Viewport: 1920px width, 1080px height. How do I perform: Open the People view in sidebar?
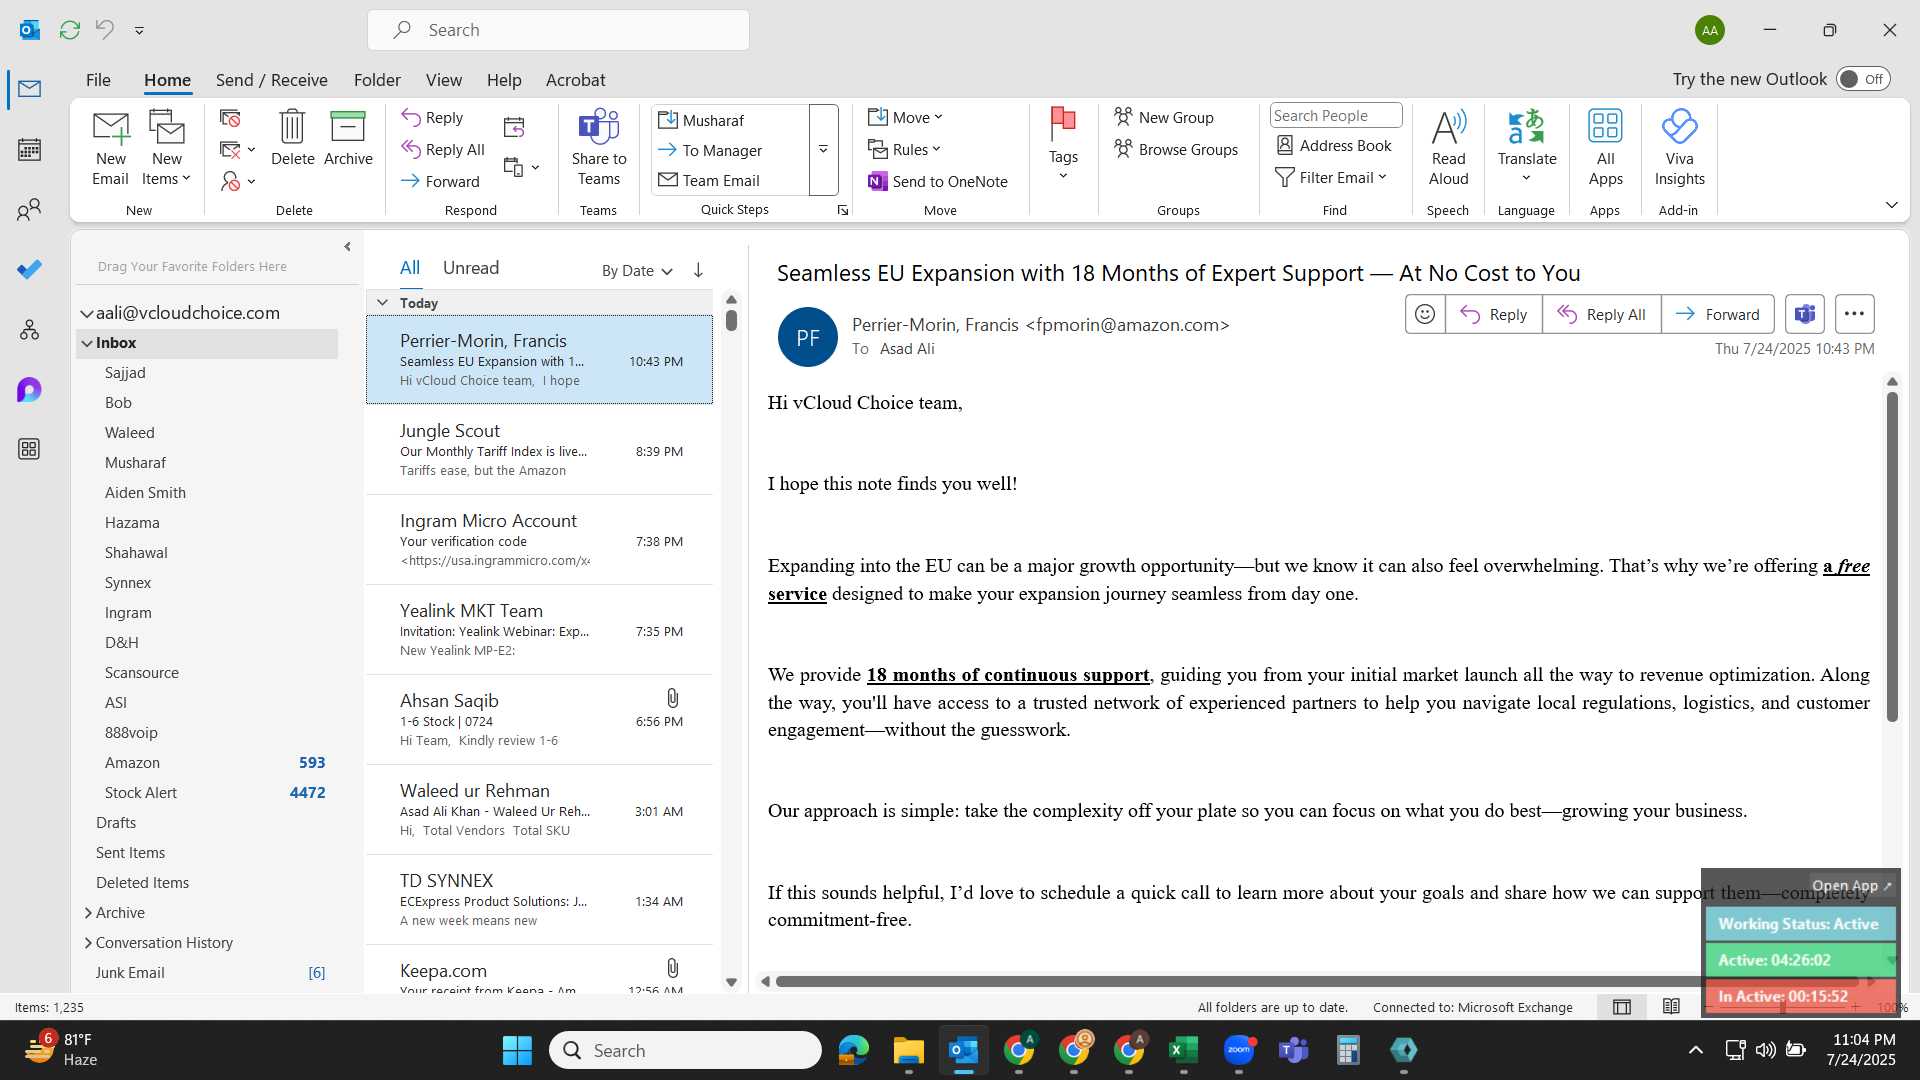pos(30,210)
